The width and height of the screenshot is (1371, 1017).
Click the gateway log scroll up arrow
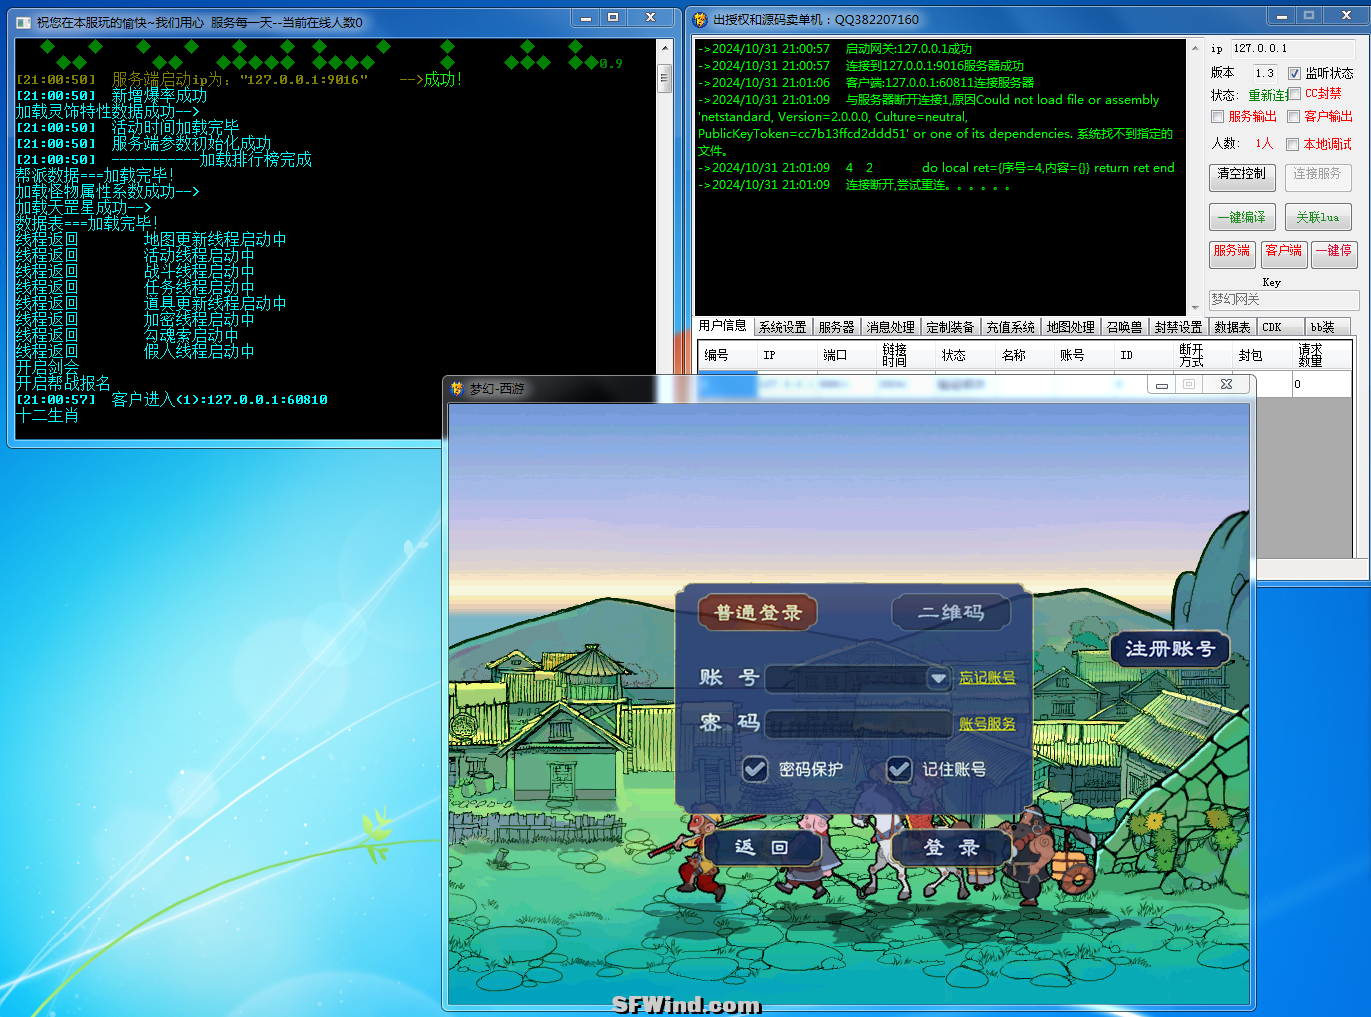(x=1194, y=47)
